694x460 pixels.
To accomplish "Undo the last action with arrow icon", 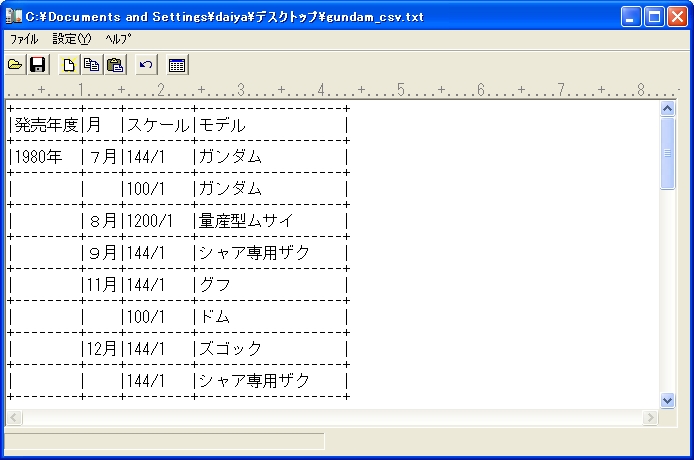I will [146, 65].
